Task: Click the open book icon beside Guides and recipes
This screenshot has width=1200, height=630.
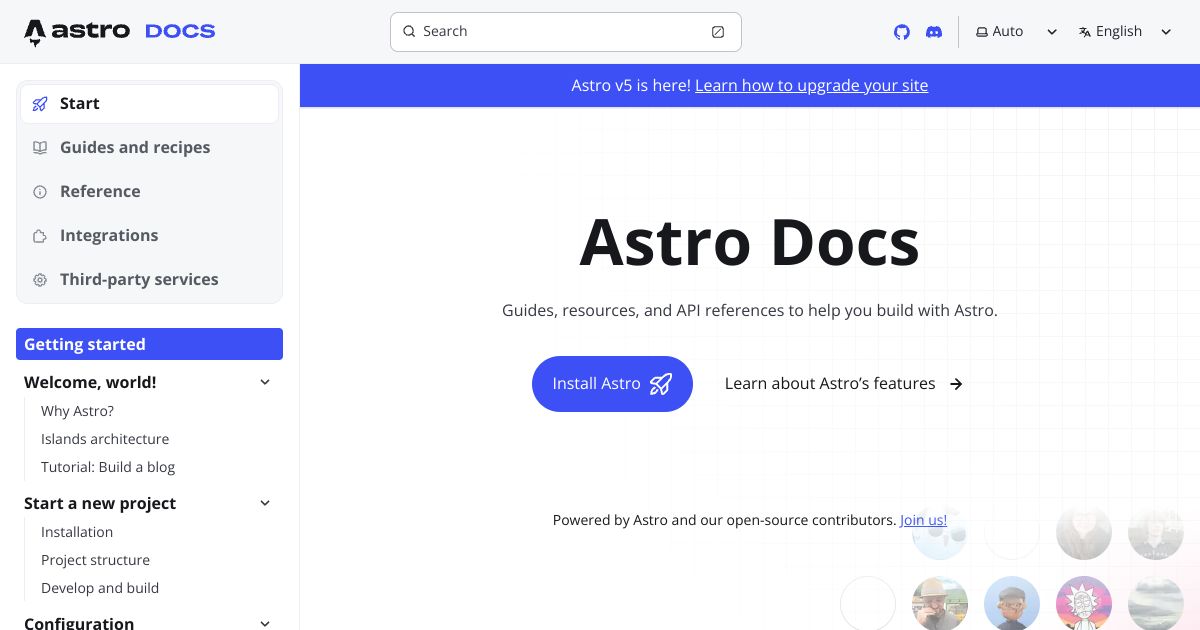Action: (40, 148)
